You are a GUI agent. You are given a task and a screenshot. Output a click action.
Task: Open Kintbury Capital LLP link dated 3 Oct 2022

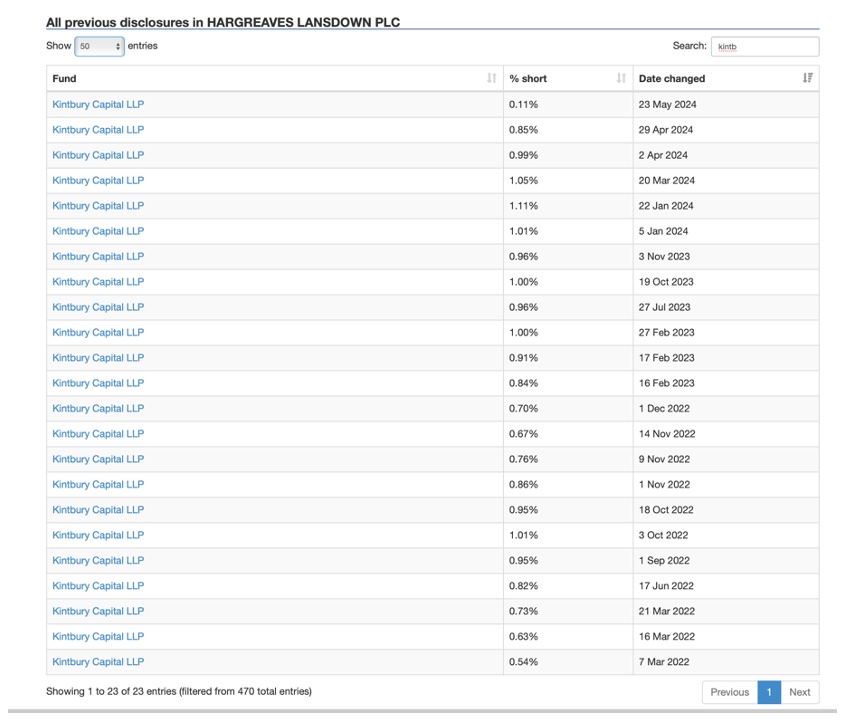coord(98,535)
